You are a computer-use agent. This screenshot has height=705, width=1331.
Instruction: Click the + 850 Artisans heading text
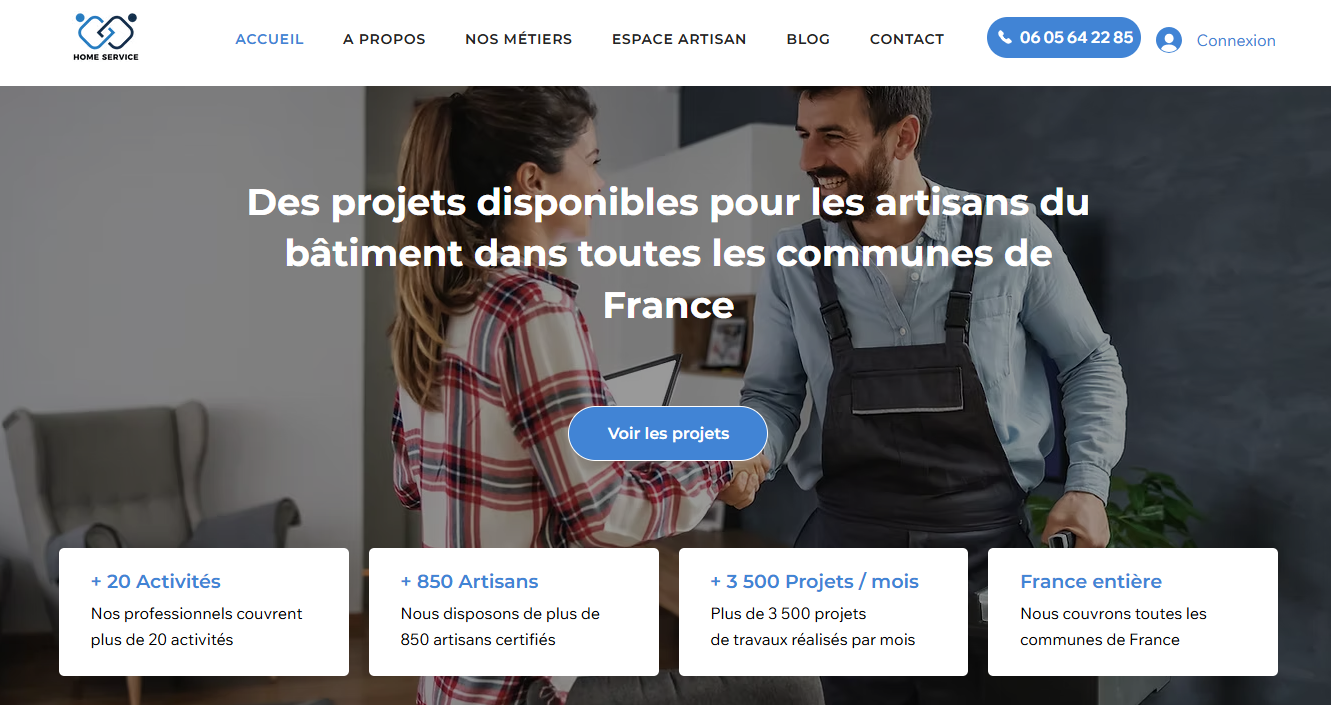click(470, 581)
